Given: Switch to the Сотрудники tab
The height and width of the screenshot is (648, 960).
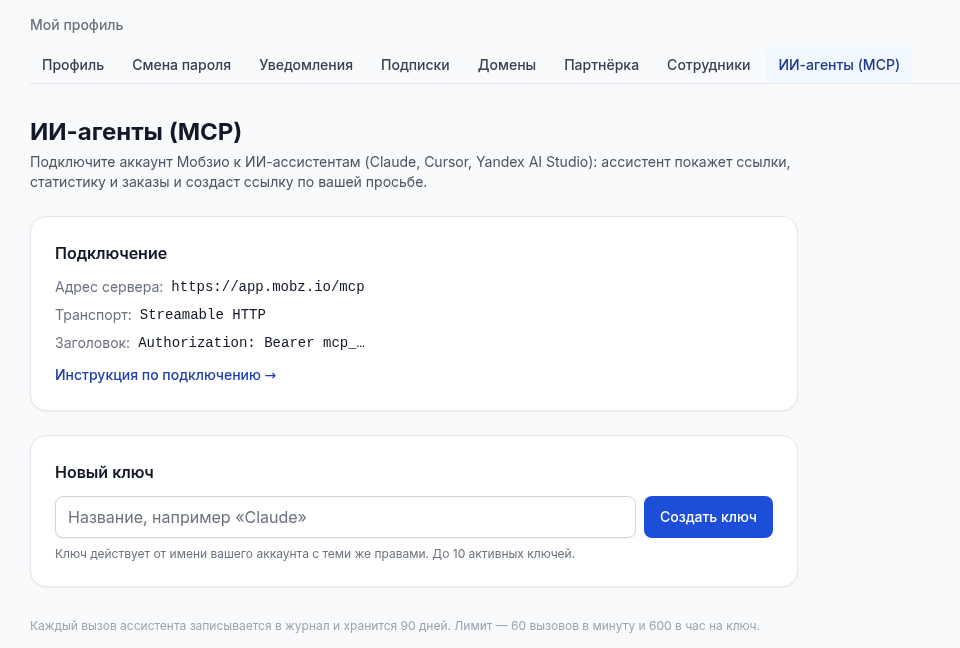Looking at the screenshot, I should (708, 65).
